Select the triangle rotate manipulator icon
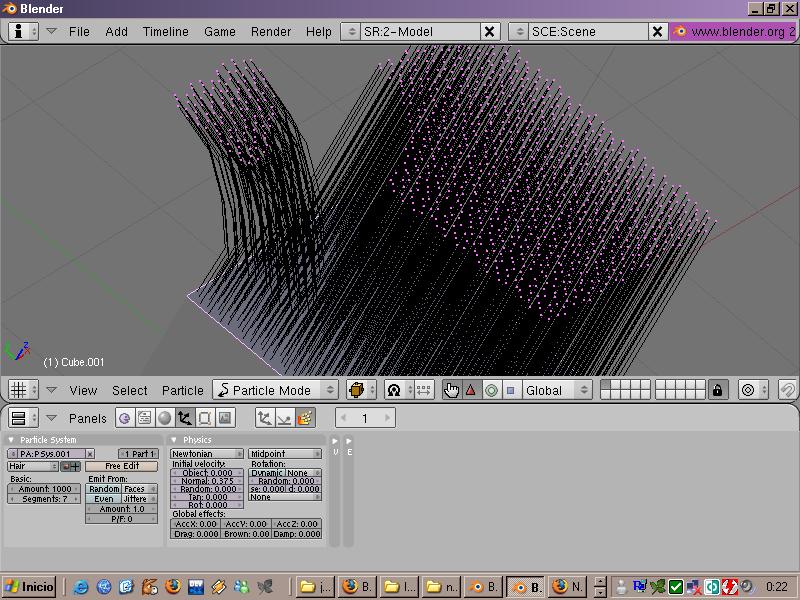Image resolution: width=800 pixels, height=600 pixels. pyautogui.click(x=471, y=390)
